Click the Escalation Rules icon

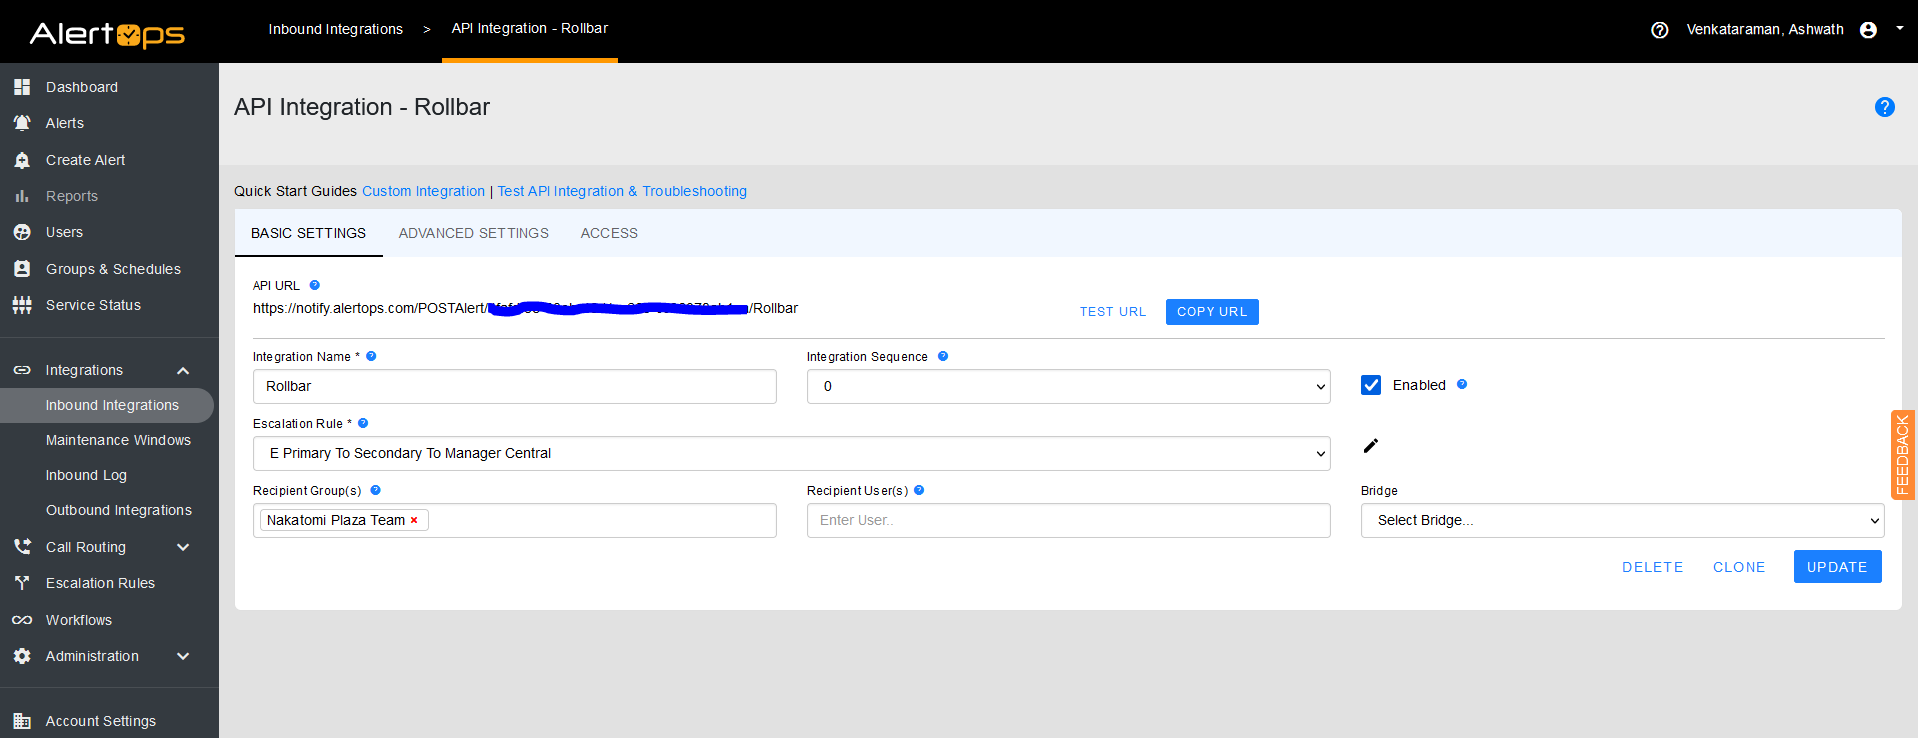pyautogui.click(x=22, y=583)
